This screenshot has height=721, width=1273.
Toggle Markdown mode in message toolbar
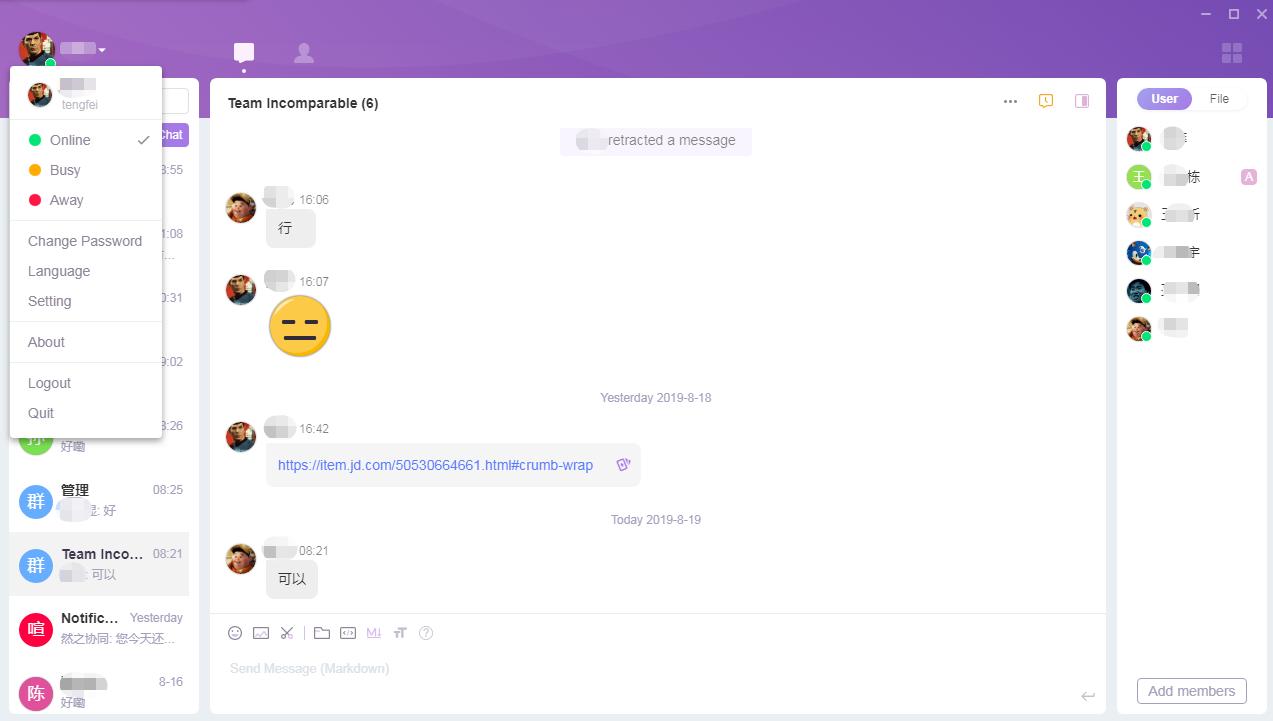[374, 633]
